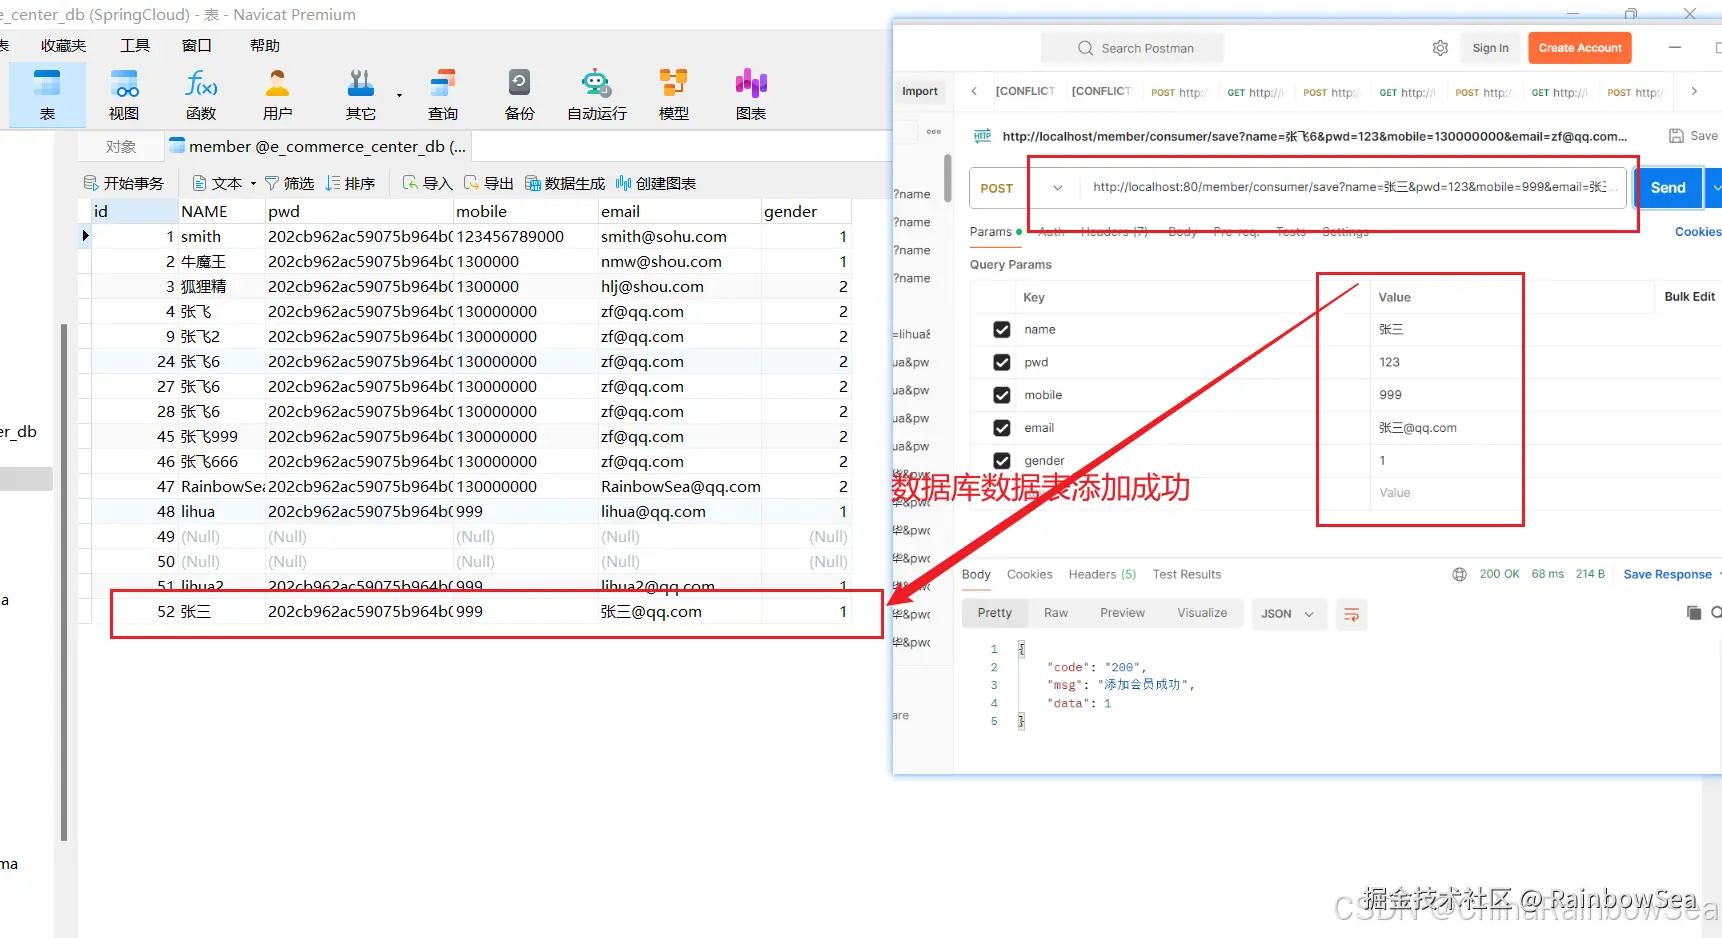Open the 视图 (View) section in Navicat
The width and height of the screenshot is (1722, 938).
(124, 95)
